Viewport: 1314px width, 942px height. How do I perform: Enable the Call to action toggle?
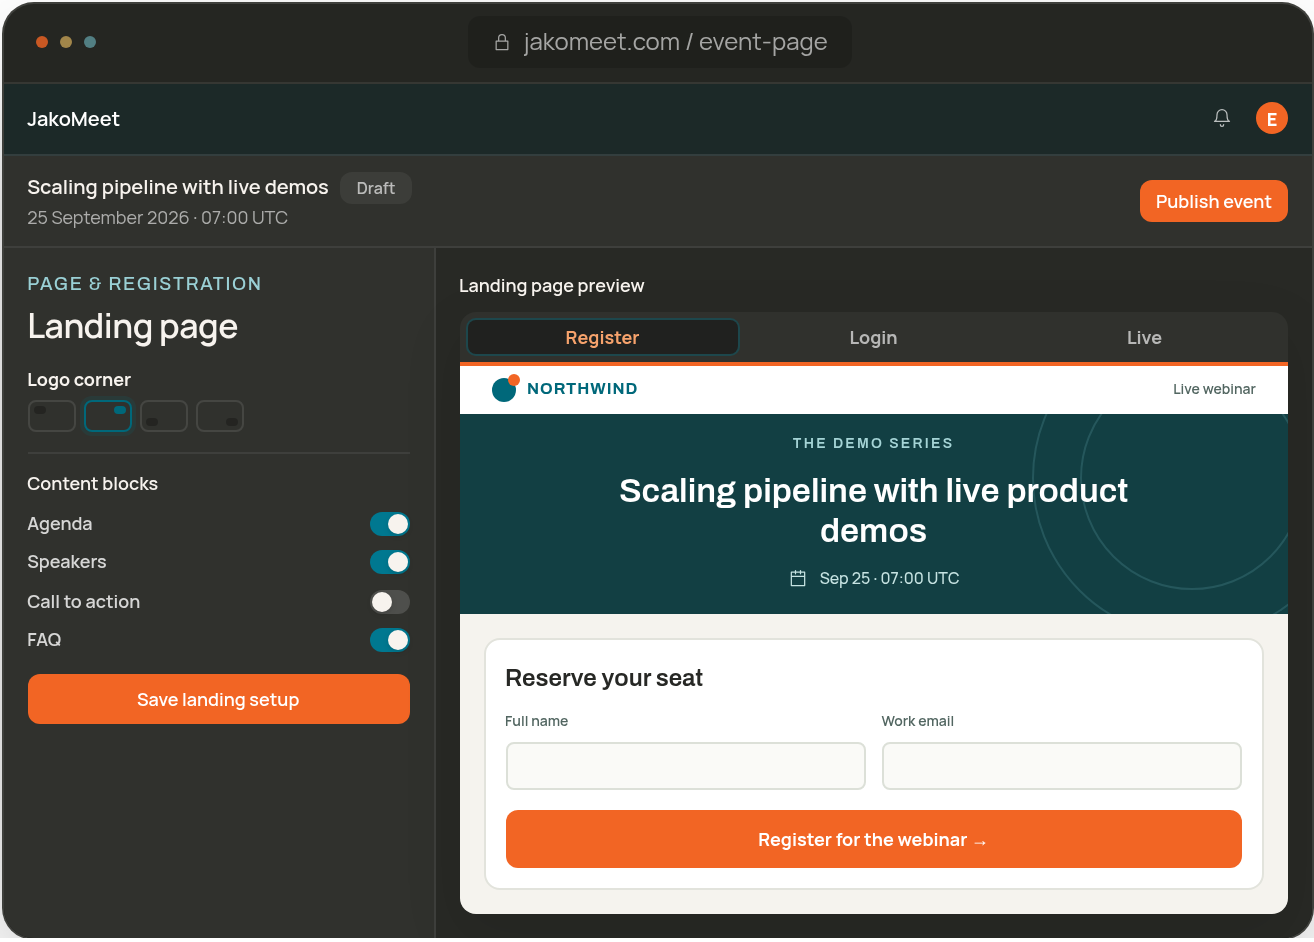click(390, 602)
